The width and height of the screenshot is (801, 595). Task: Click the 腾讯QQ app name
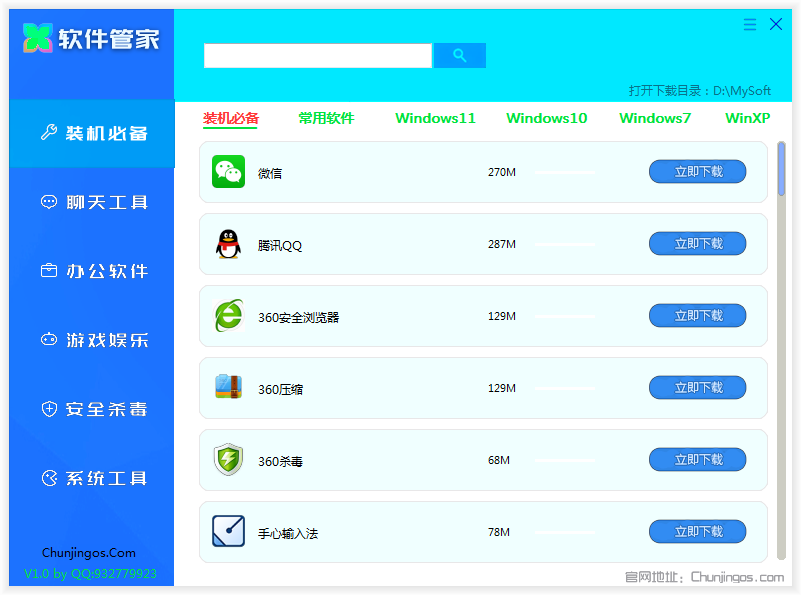(x=280, y=246)
